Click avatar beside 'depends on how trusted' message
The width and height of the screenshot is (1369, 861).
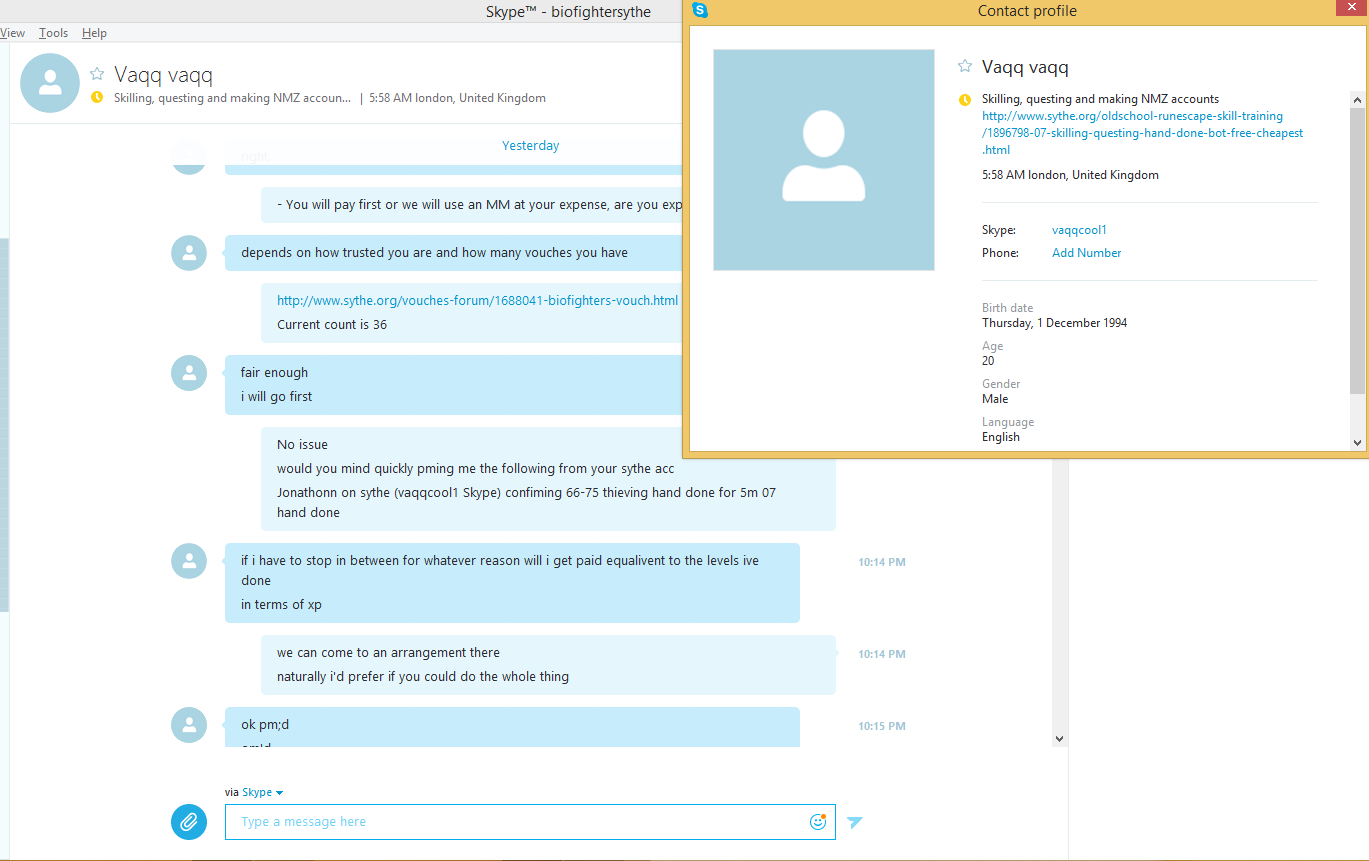coord(189,253)
